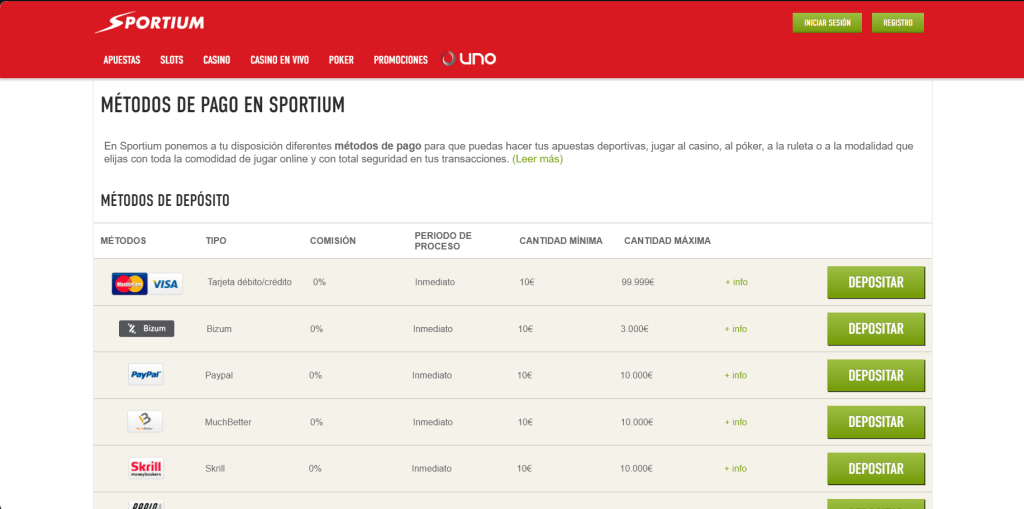Expand '+ info' in the Bizum row
This screenshot has width=1024, height=509.
coord(736,329)
